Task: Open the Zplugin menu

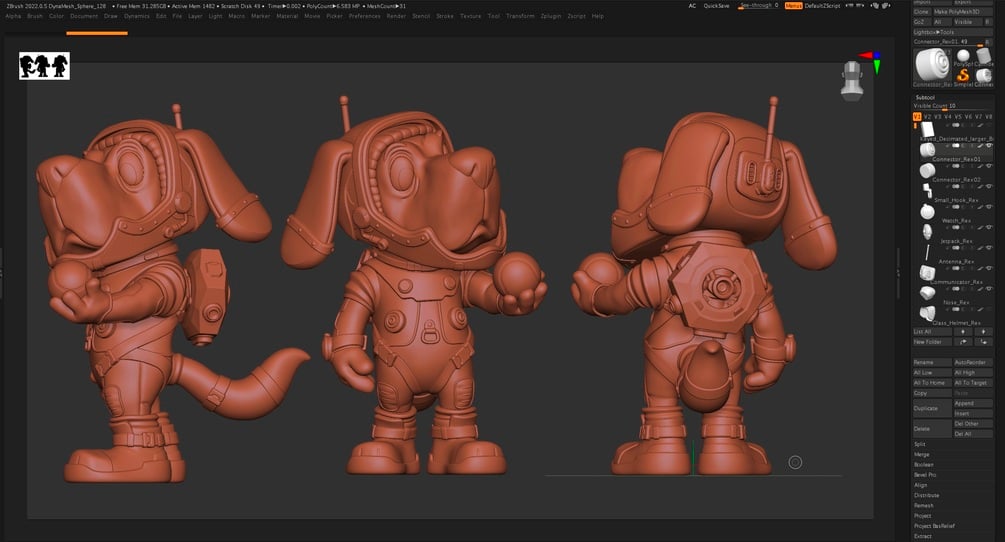Action: (x=551, y=16)
